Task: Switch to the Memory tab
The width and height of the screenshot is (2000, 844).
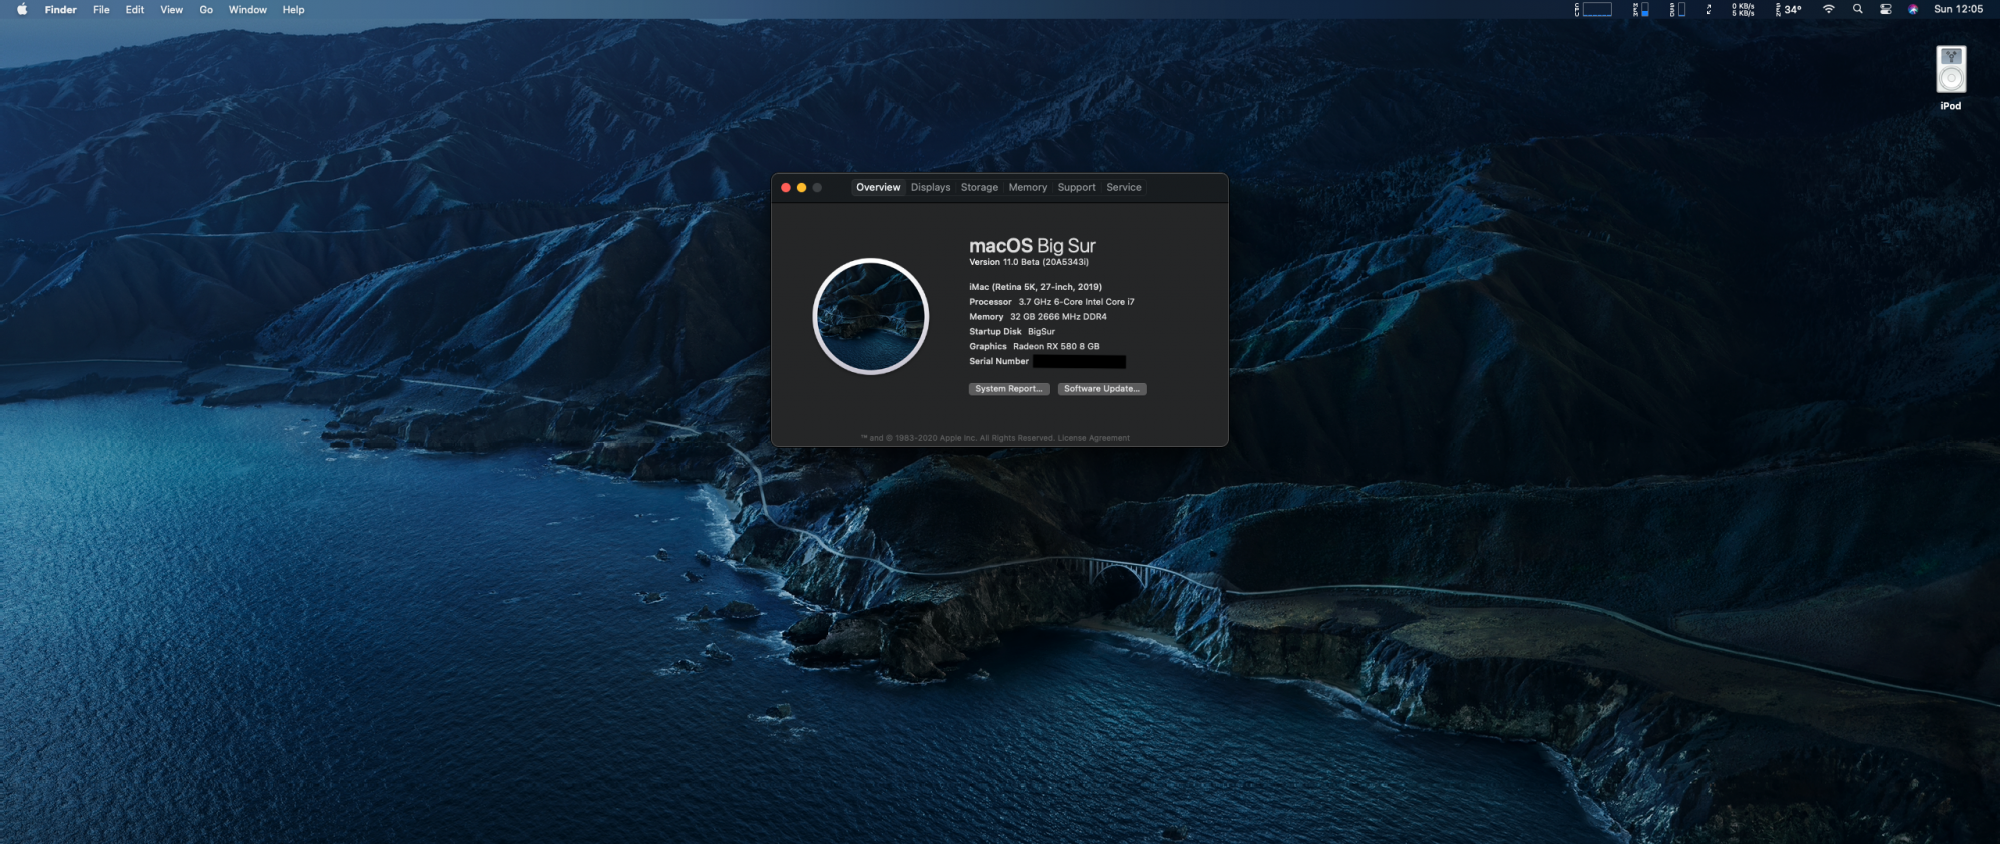Action: (x=1028, y=187)
